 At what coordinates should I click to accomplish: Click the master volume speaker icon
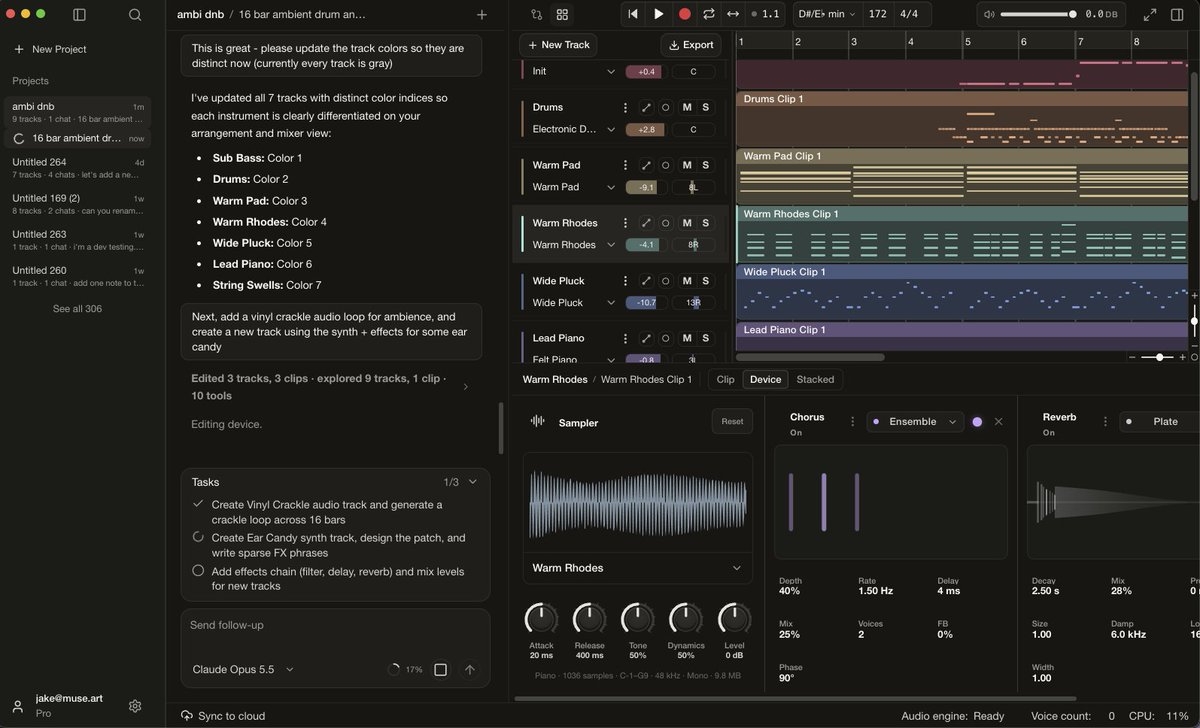(x=989, y=15)
